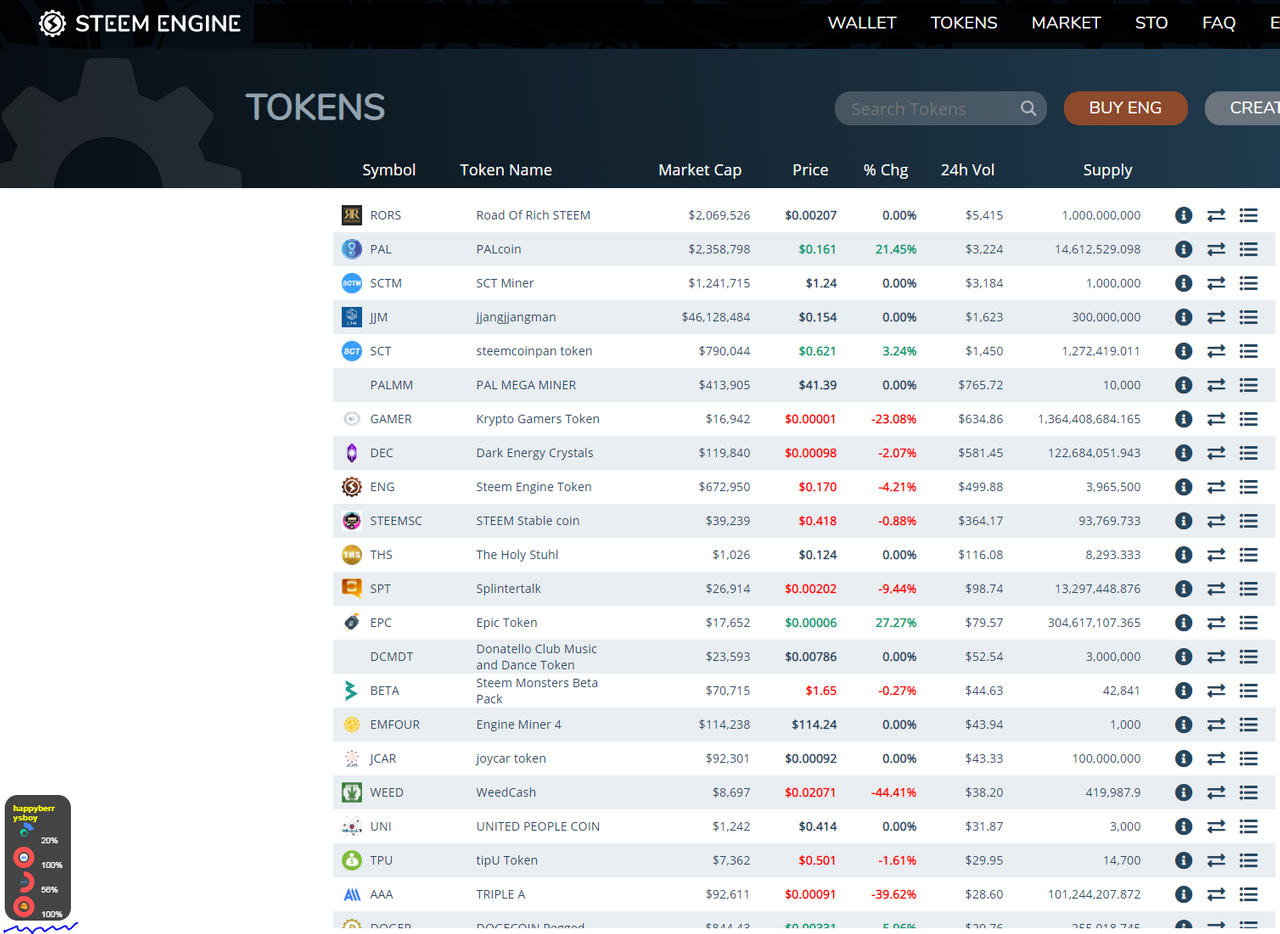Open info for EMFOUR token
Viewport: 1280px width, 934px height.
pyautogui.click(x=1183, y=725)
